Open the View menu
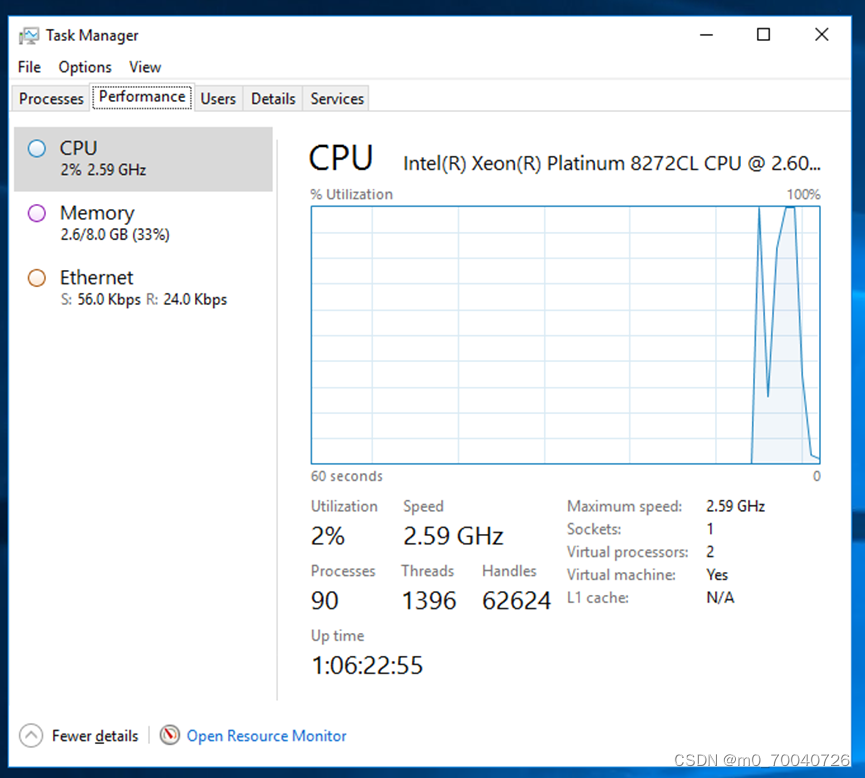This screenshot has width=865, height=778. [145, 67]
